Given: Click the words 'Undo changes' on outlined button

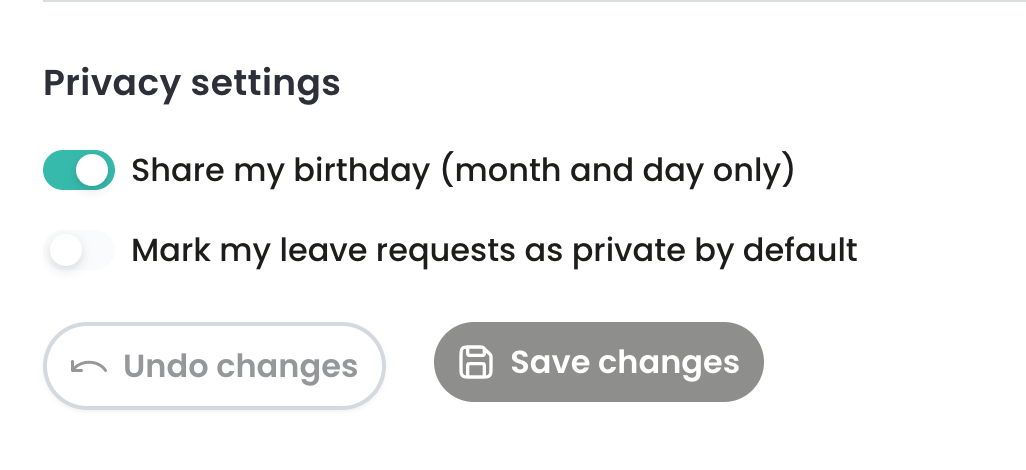Looking at the screenshot, I should 240,366.
